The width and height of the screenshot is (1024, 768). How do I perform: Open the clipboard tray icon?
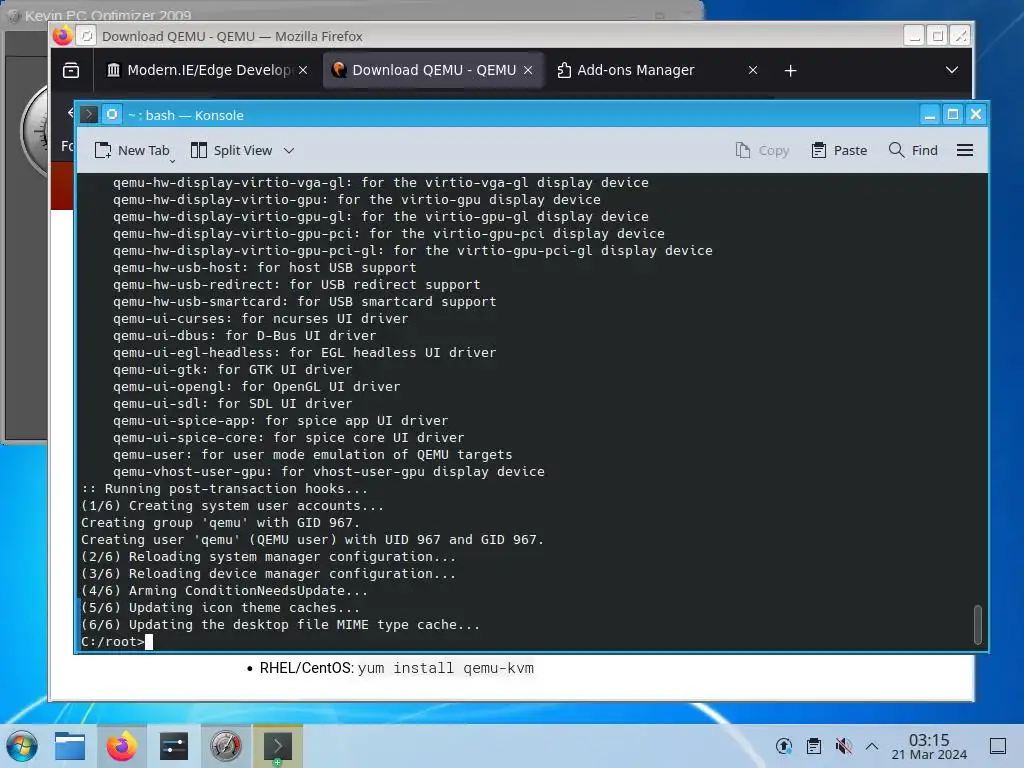(814, 746)
